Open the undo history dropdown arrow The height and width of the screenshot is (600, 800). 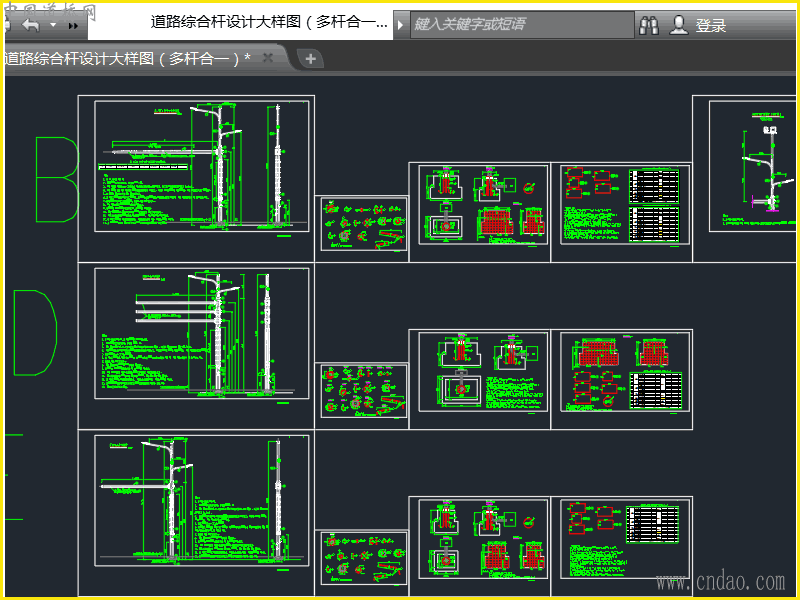tap(53, 24)
